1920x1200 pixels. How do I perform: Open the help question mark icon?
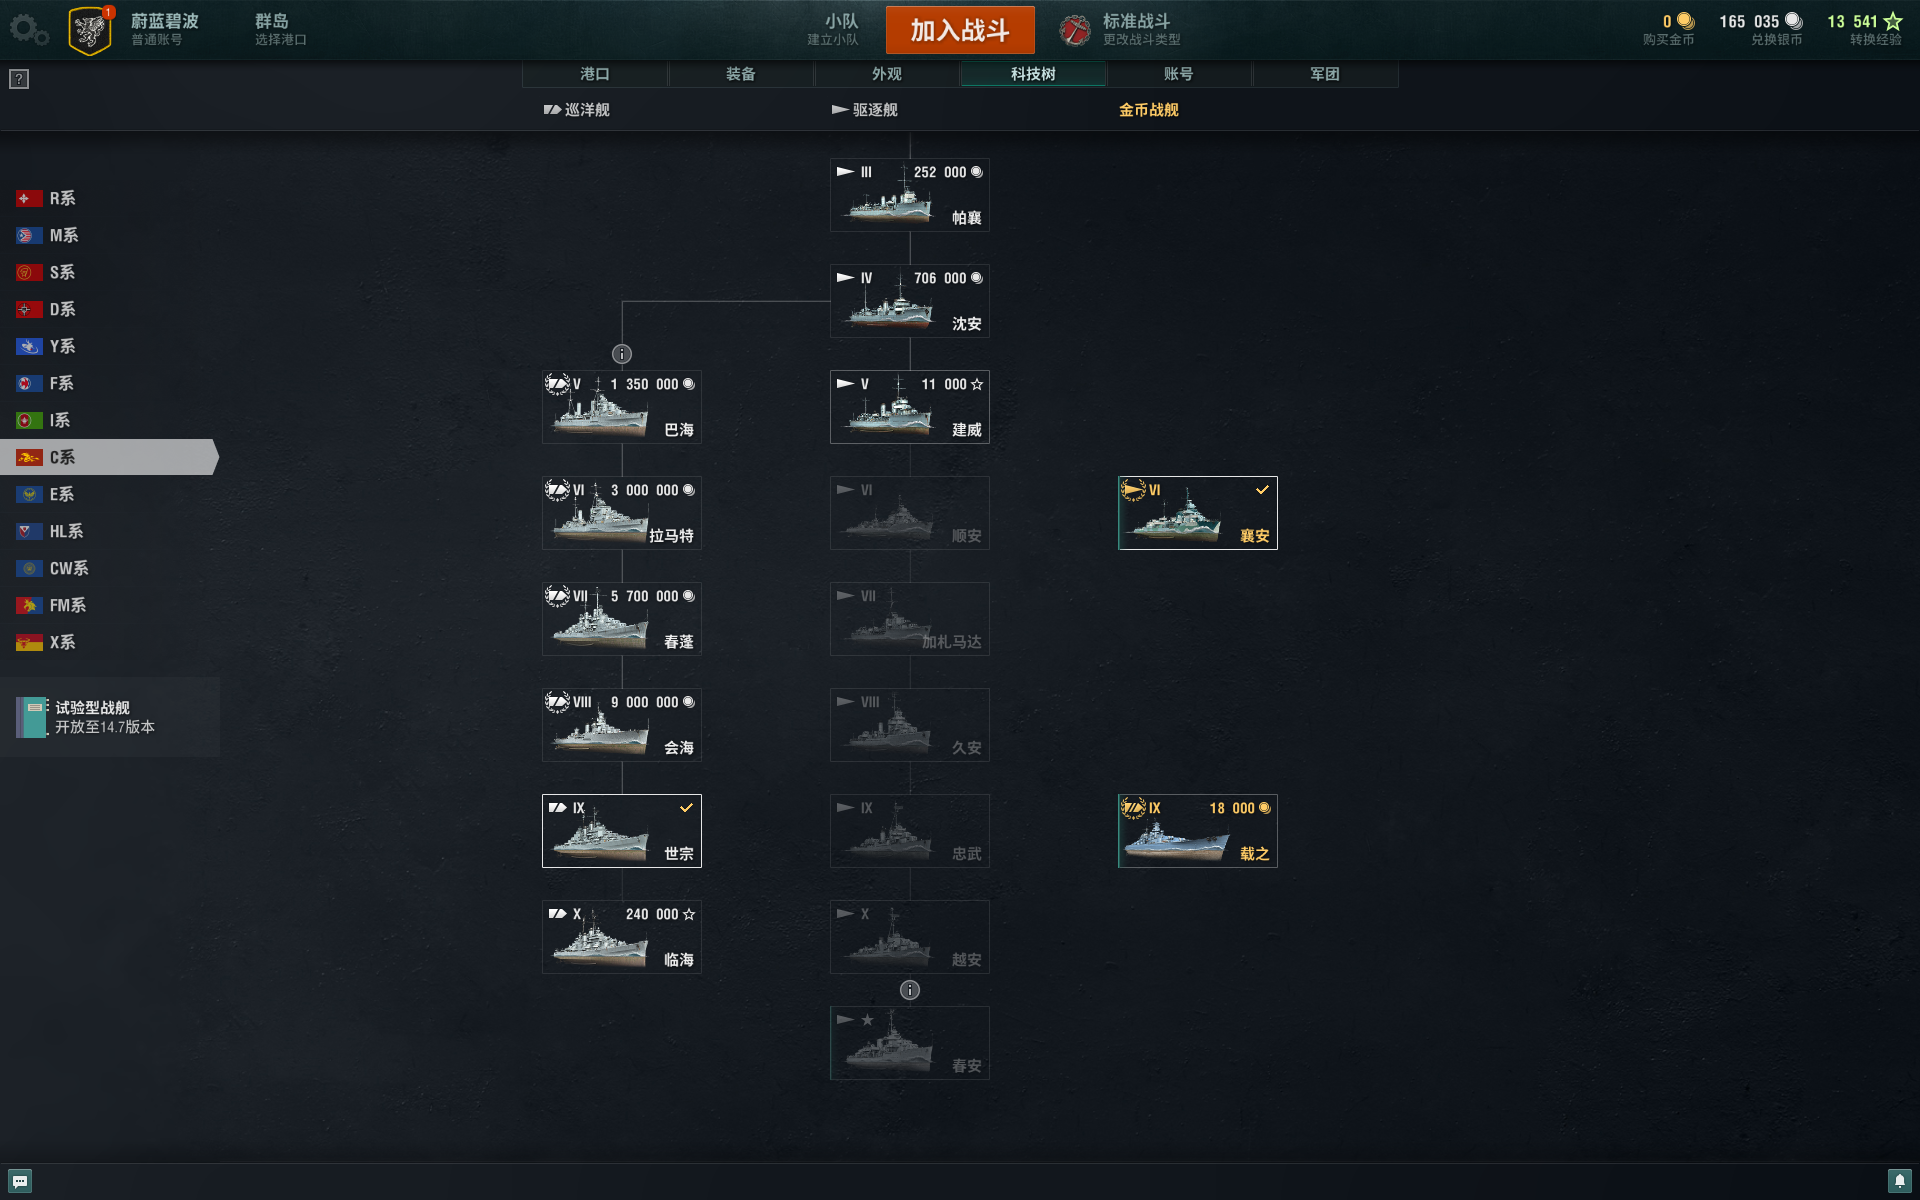point(19,79)
